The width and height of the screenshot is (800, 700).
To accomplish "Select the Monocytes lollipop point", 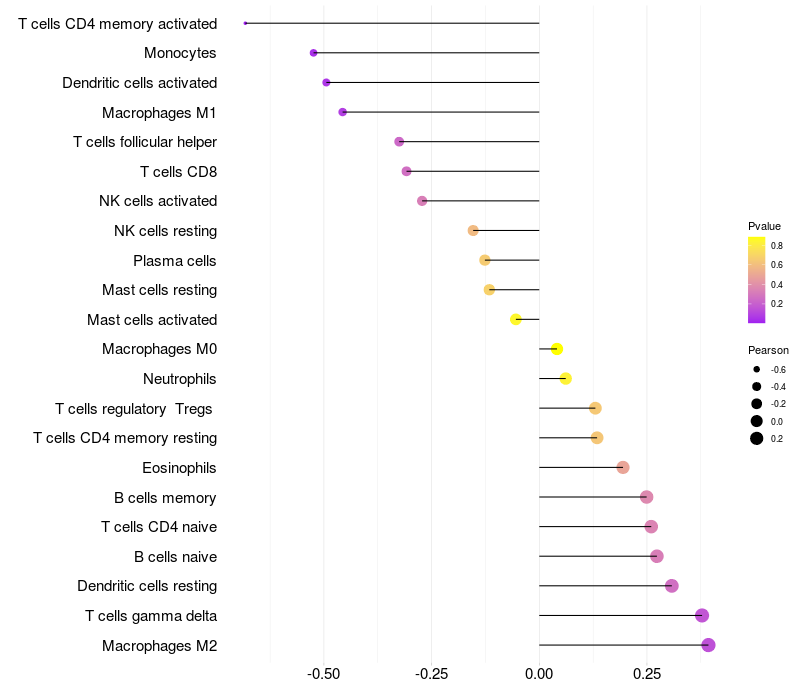I will tap(313, 53).
